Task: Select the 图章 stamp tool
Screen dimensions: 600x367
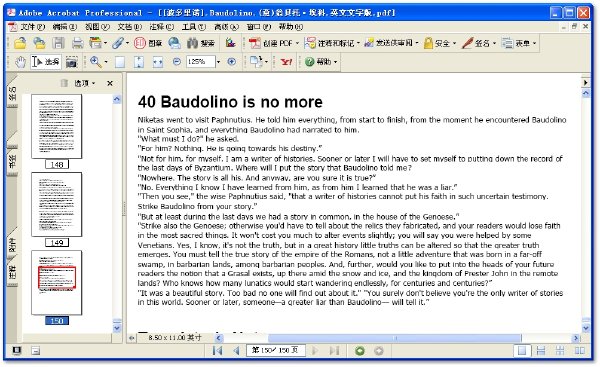Action: pos(148,43)
